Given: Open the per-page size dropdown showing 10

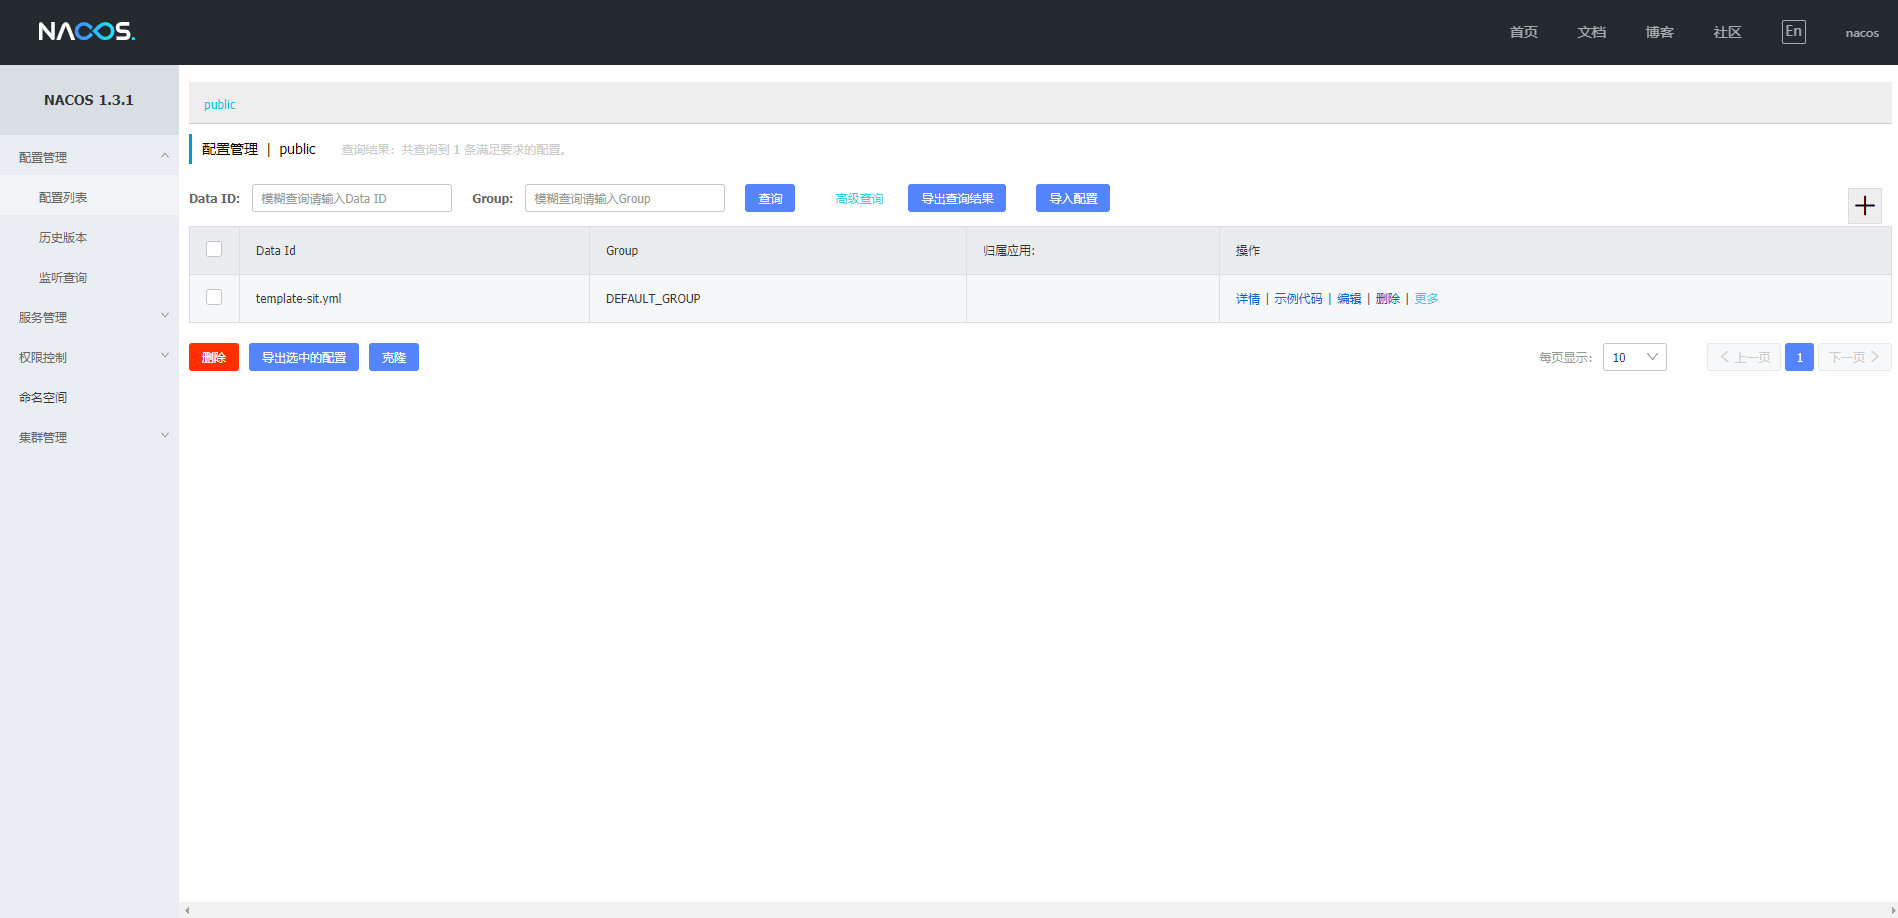Looking at the screenshot, I should coord(1634,357).
